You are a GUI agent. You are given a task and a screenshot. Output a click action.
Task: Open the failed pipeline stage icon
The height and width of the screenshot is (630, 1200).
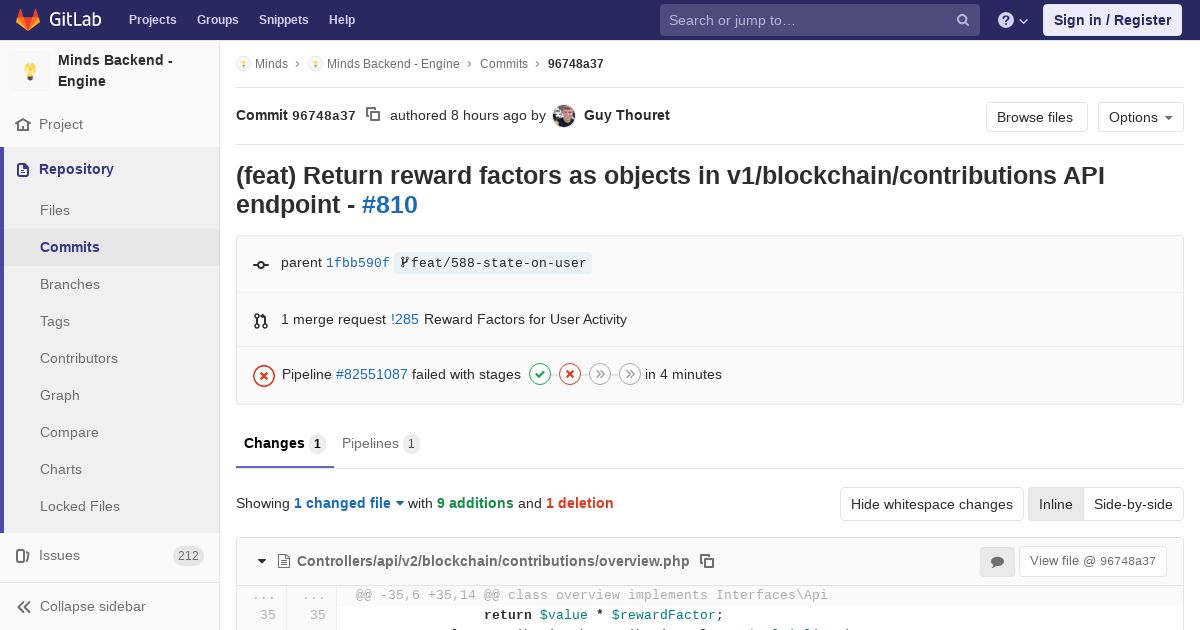[x=570, y=374]
